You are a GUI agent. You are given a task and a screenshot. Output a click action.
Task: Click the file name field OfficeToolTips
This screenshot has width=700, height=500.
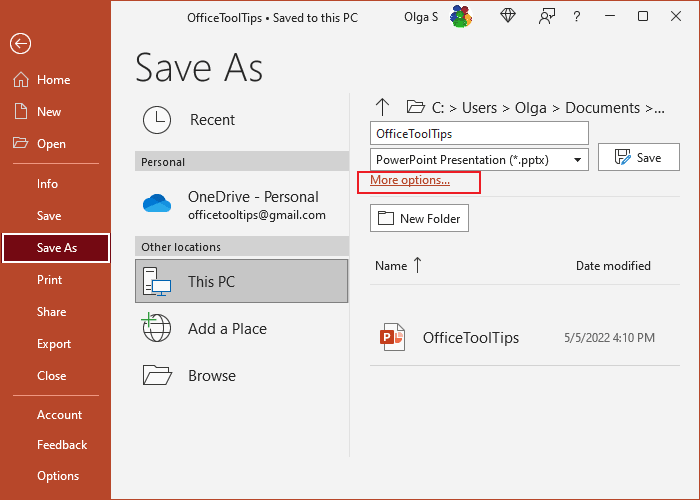pos(479,133)
